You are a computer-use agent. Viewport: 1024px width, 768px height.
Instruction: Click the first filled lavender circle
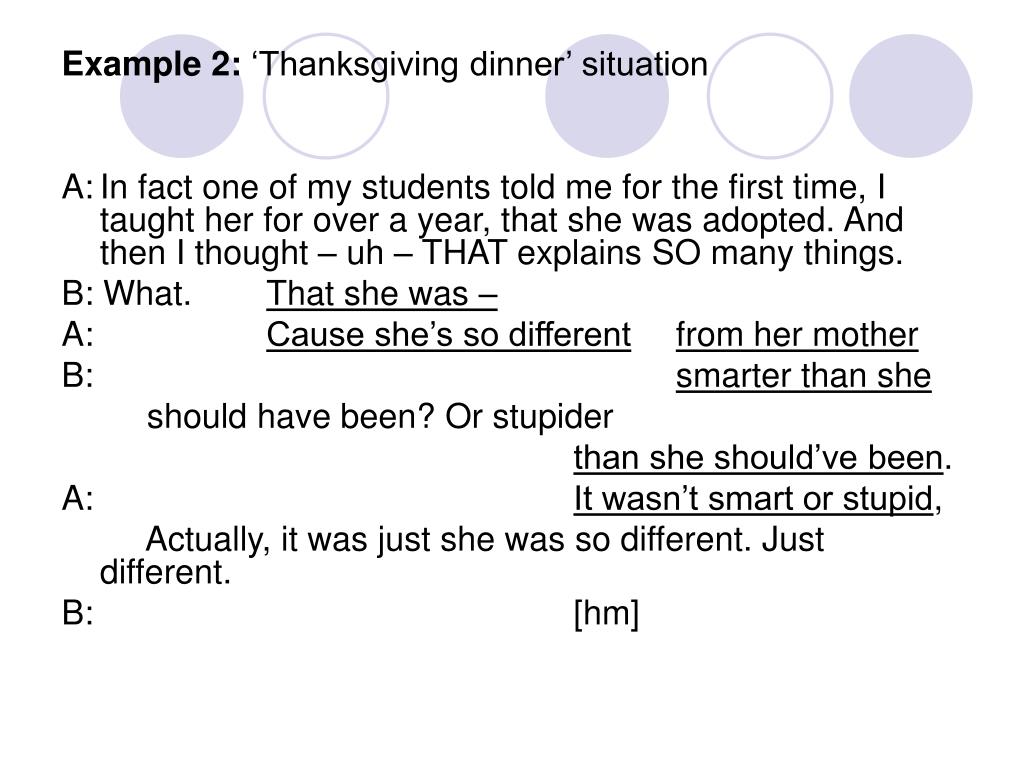tap(182, 96)
